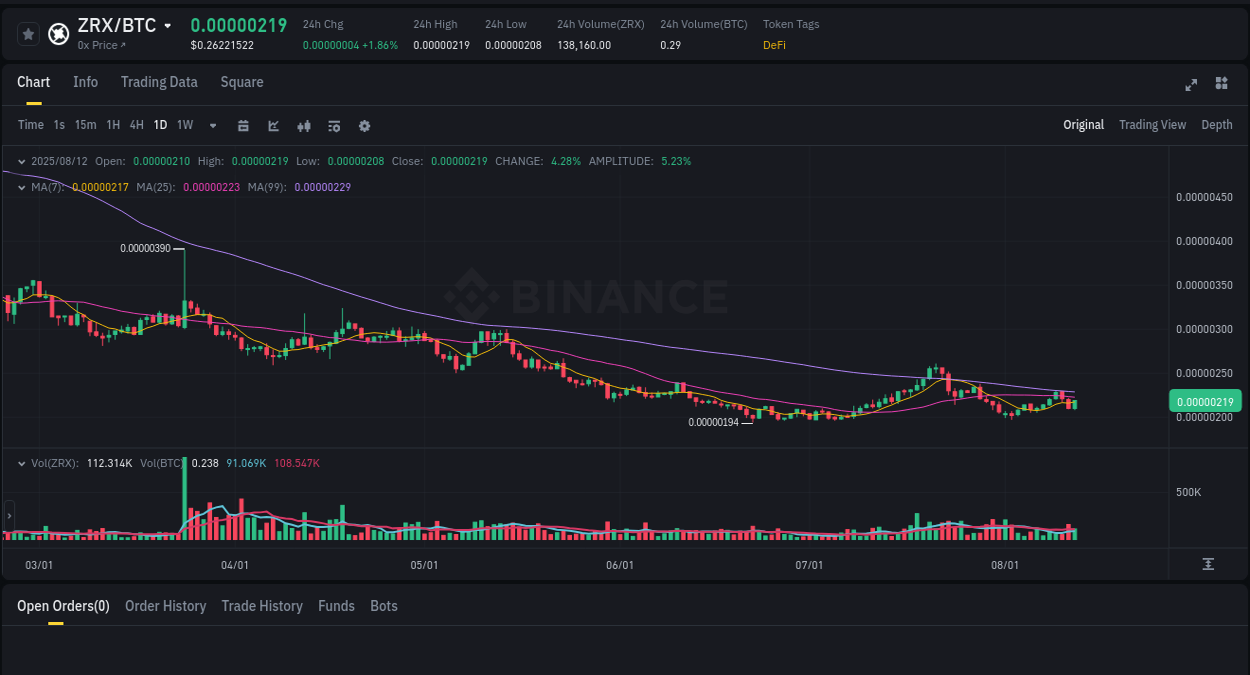Click the 0.00000390 high price marker

(145, 248)
